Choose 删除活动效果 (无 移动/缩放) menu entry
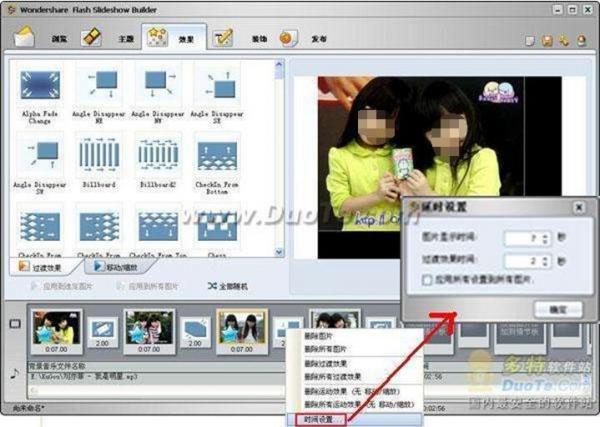This screenshot has width=600, height=427. click(x=354, y=392)
